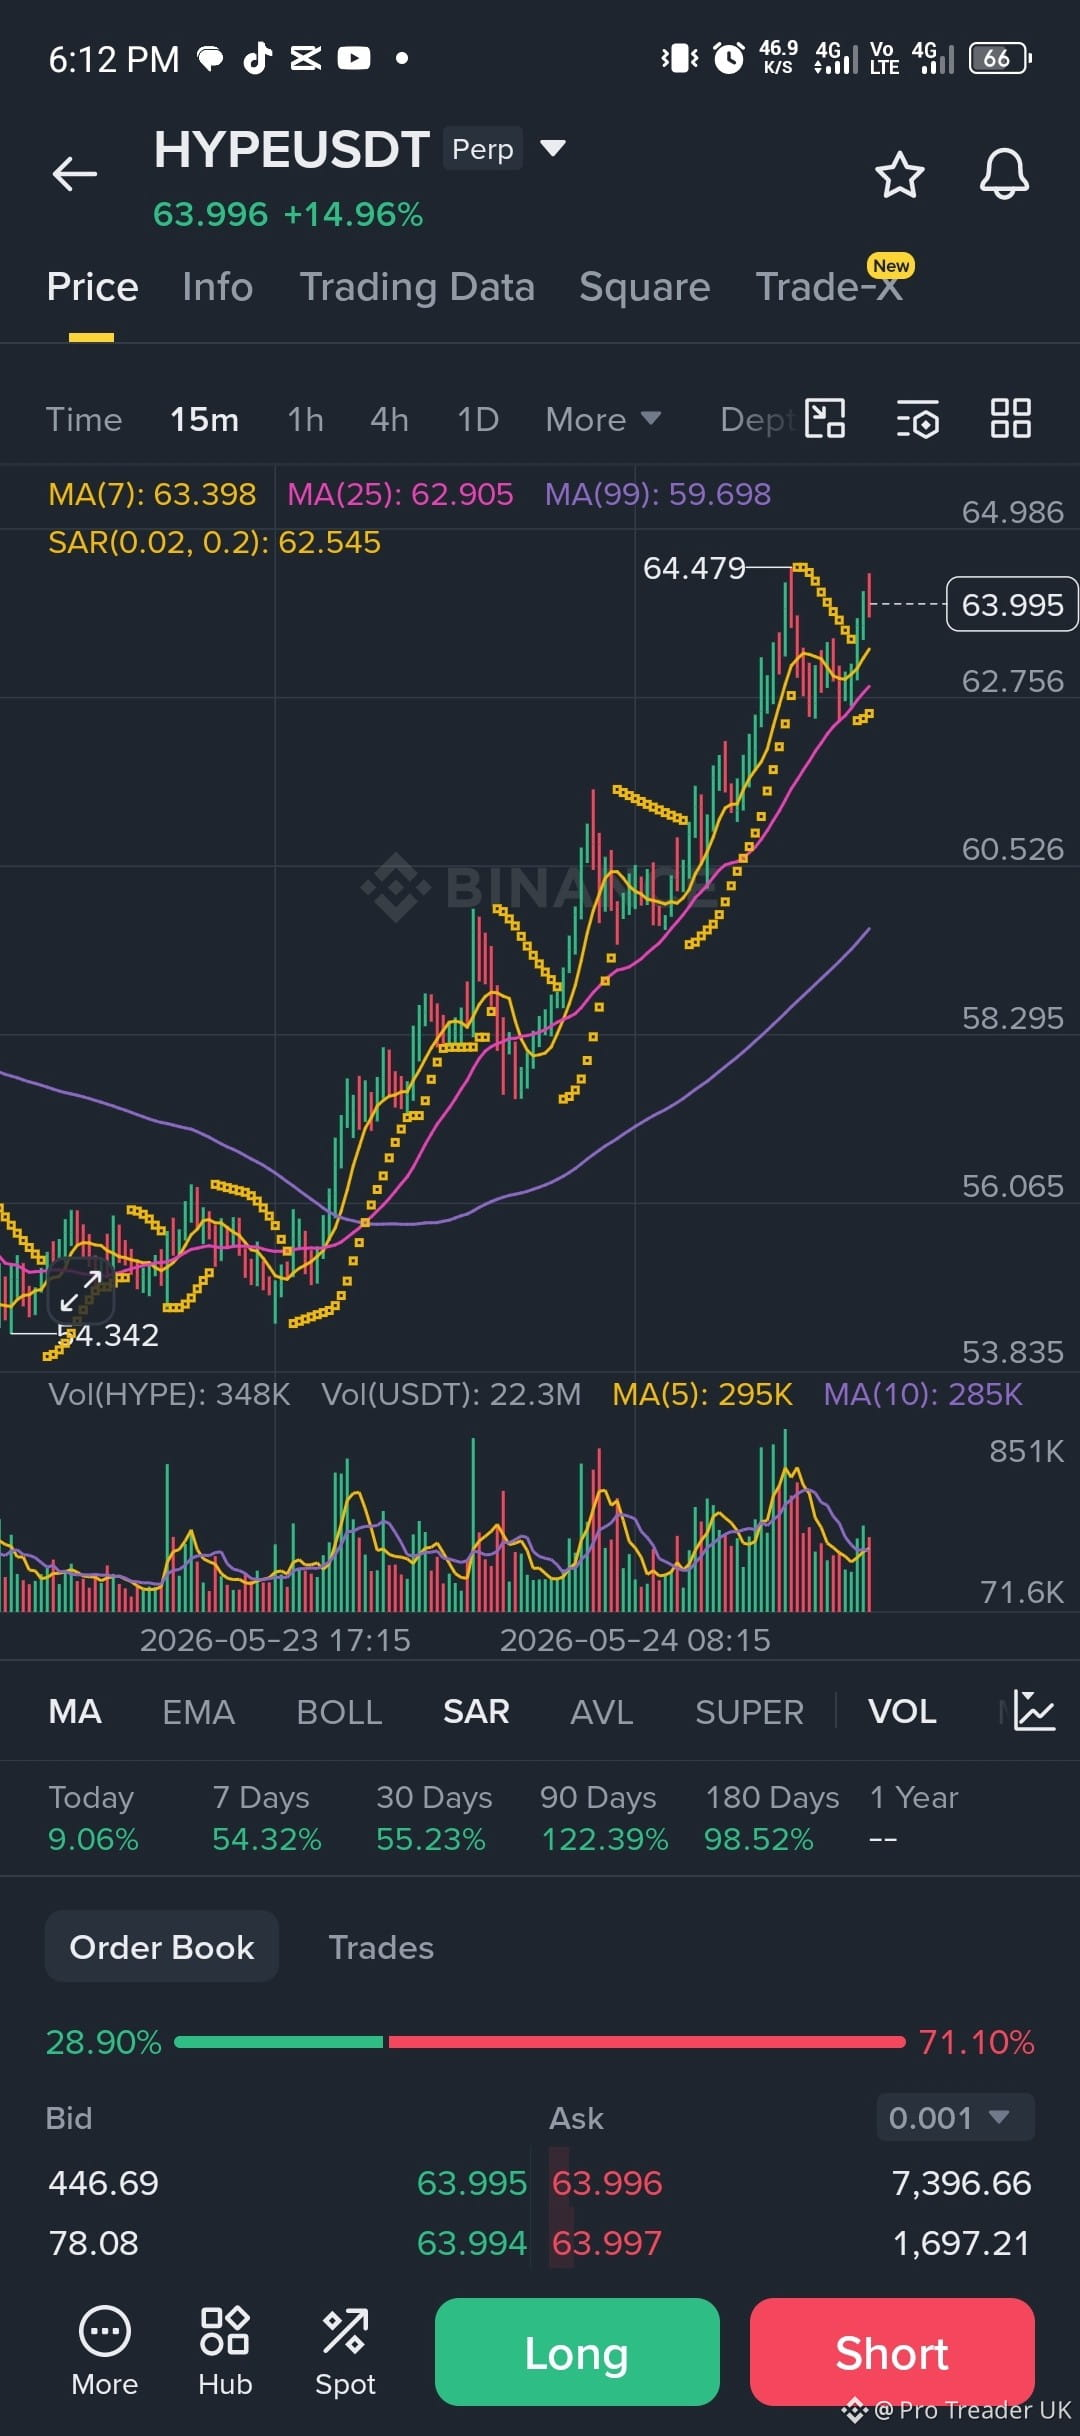Tap alarm clock status icon
This screenshot has height=2436, width=1080.
click(x=729, y=58)
